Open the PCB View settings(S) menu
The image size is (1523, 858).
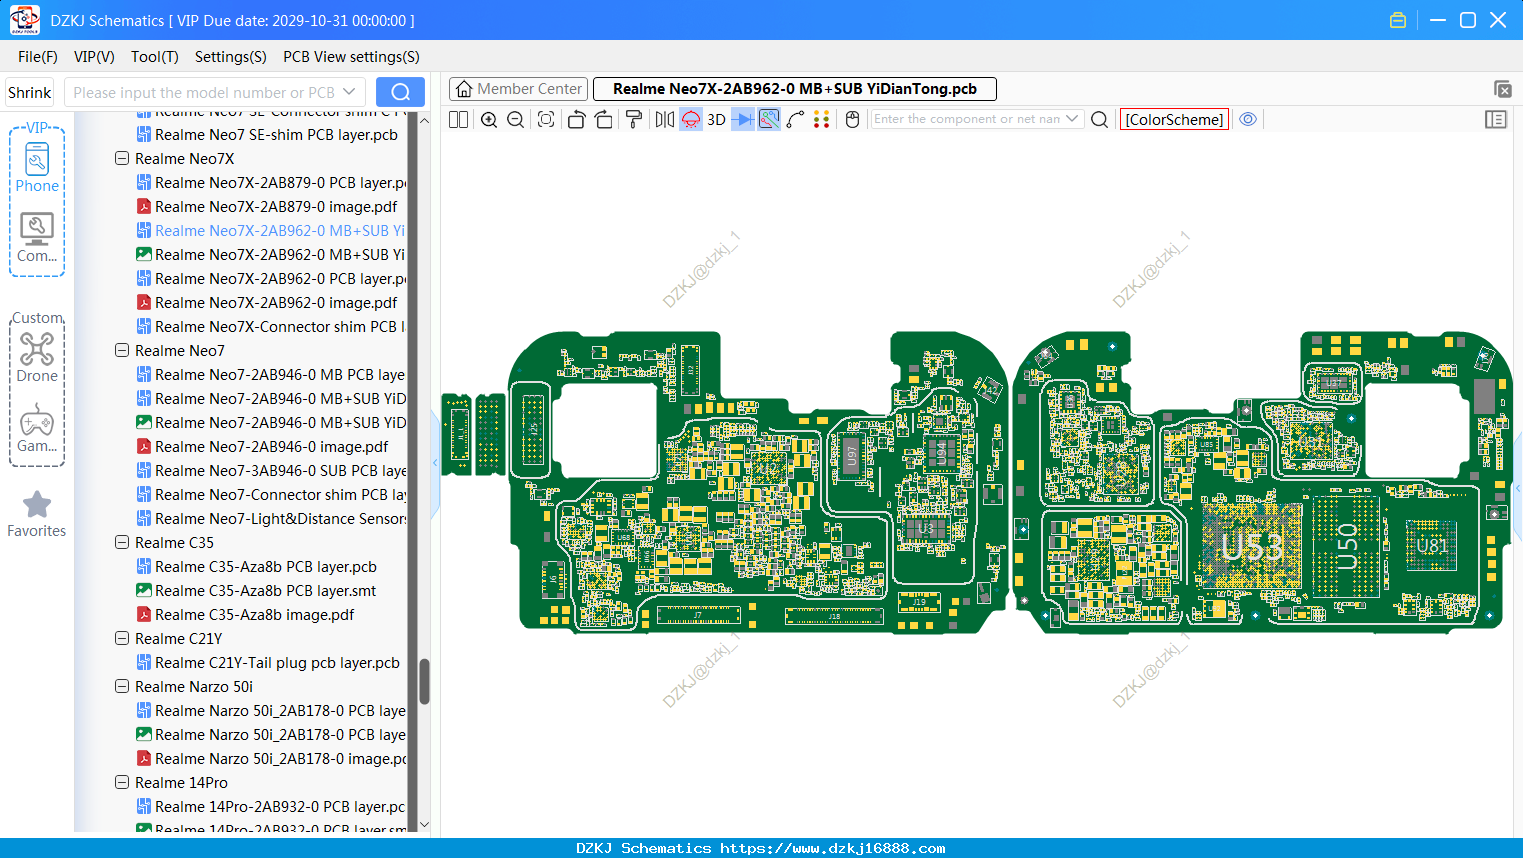point(351,57)
